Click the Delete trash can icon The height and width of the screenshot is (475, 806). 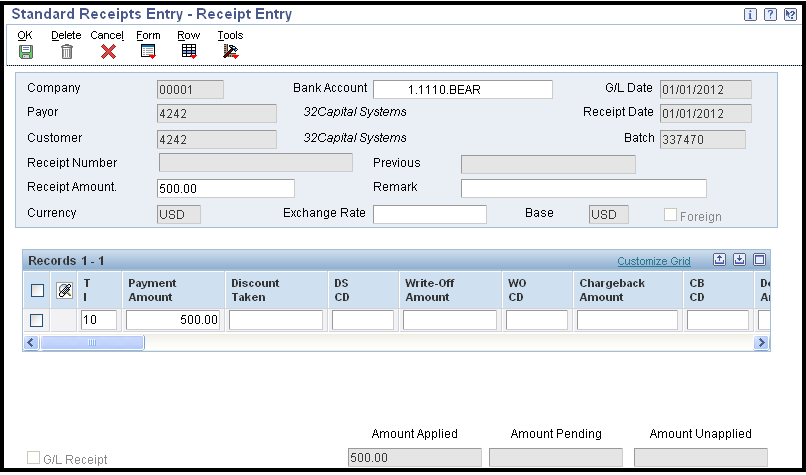point(67,51)
